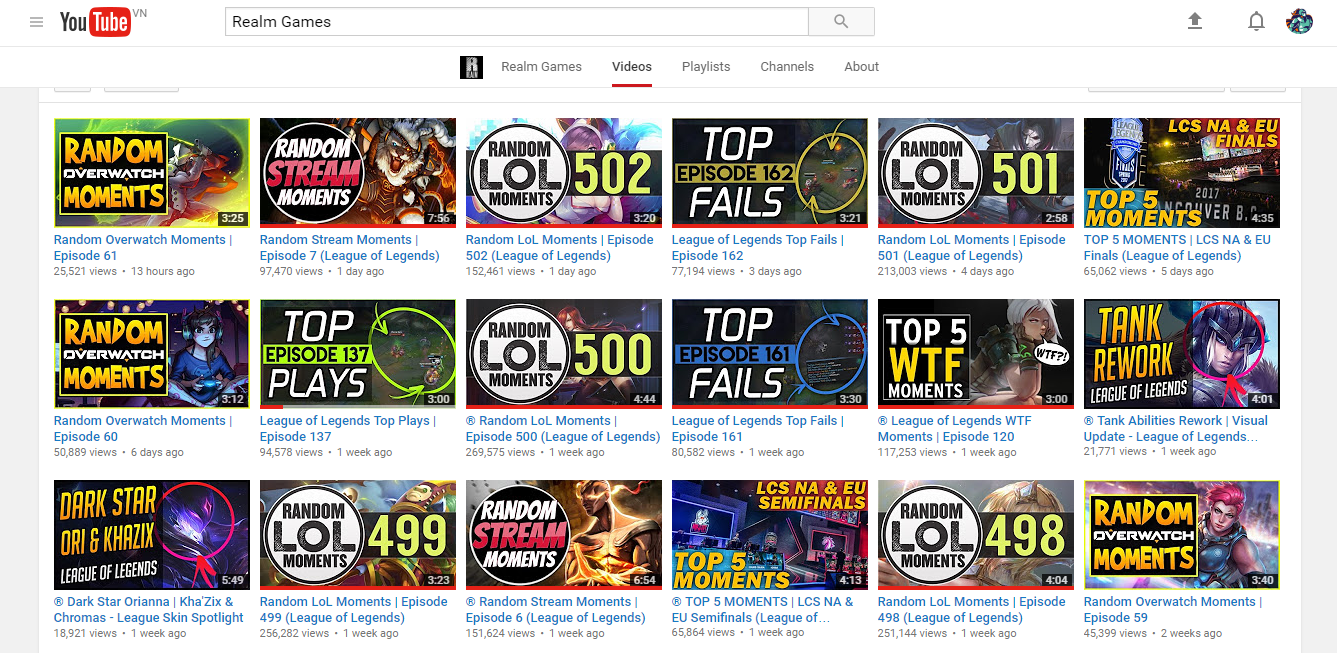Play the Random LoL Moments 502 thumbnail

564,173
